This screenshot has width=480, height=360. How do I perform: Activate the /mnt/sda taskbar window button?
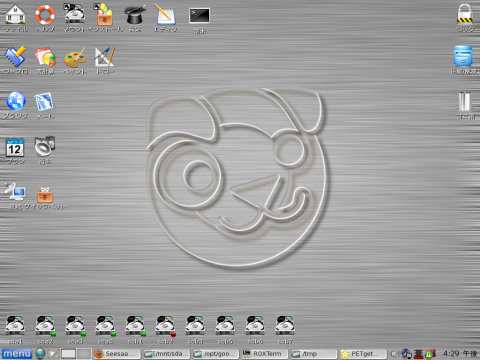click(166, 354)
